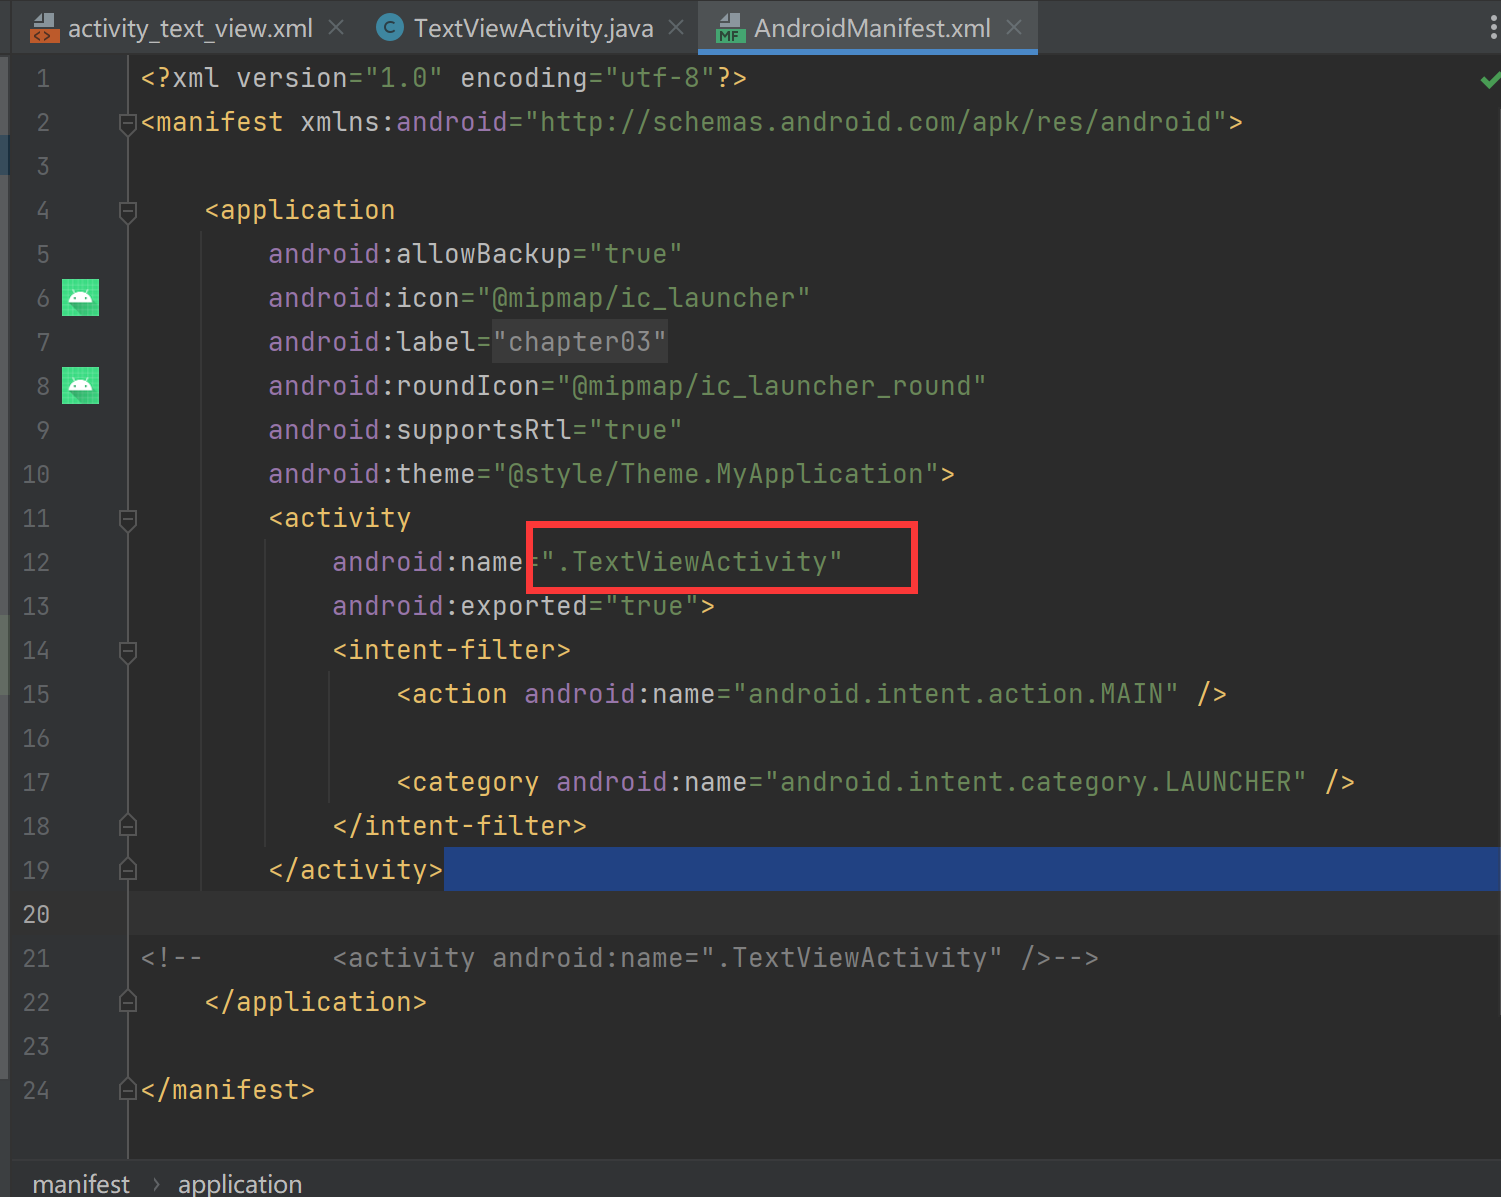Collapse the intent-filter fold on line 14

(x=128, y=651)
